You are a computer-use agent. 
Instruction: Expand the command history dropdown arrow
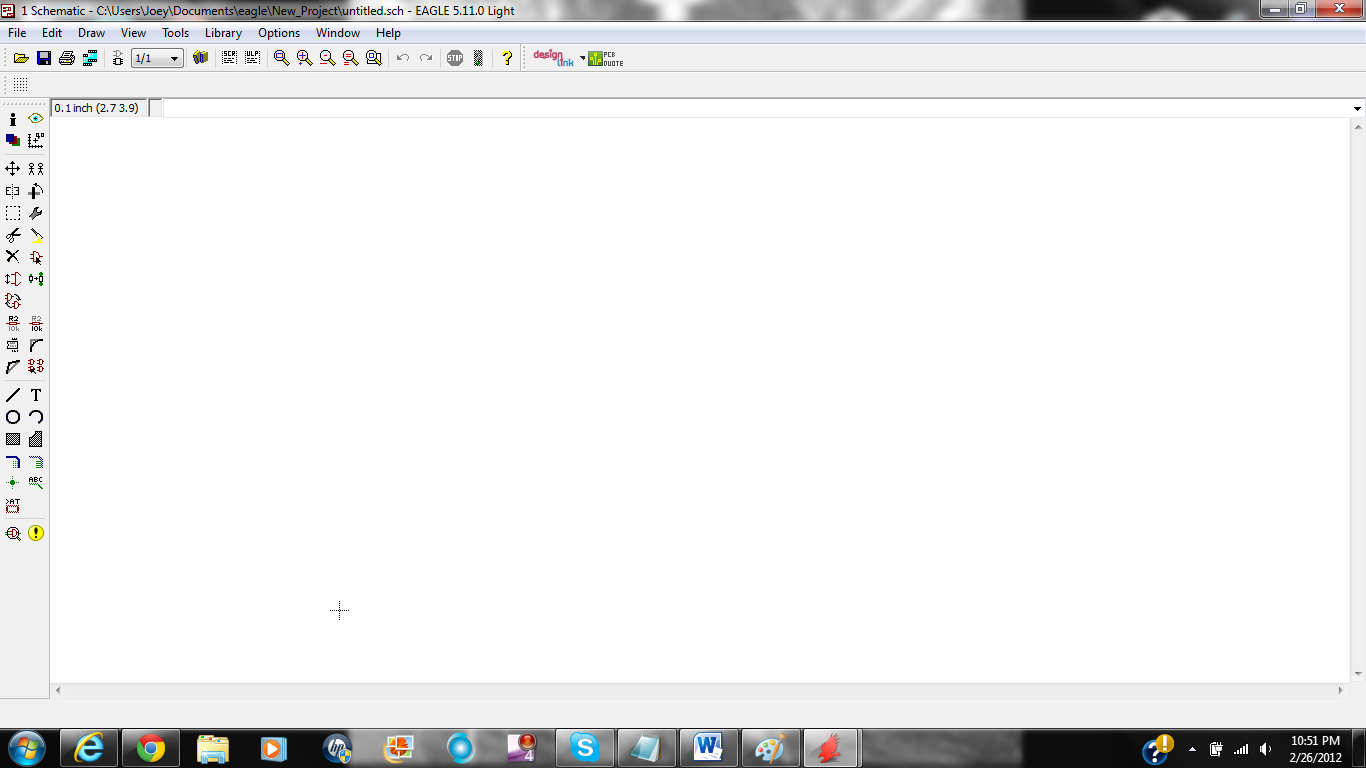point(1357,108)
